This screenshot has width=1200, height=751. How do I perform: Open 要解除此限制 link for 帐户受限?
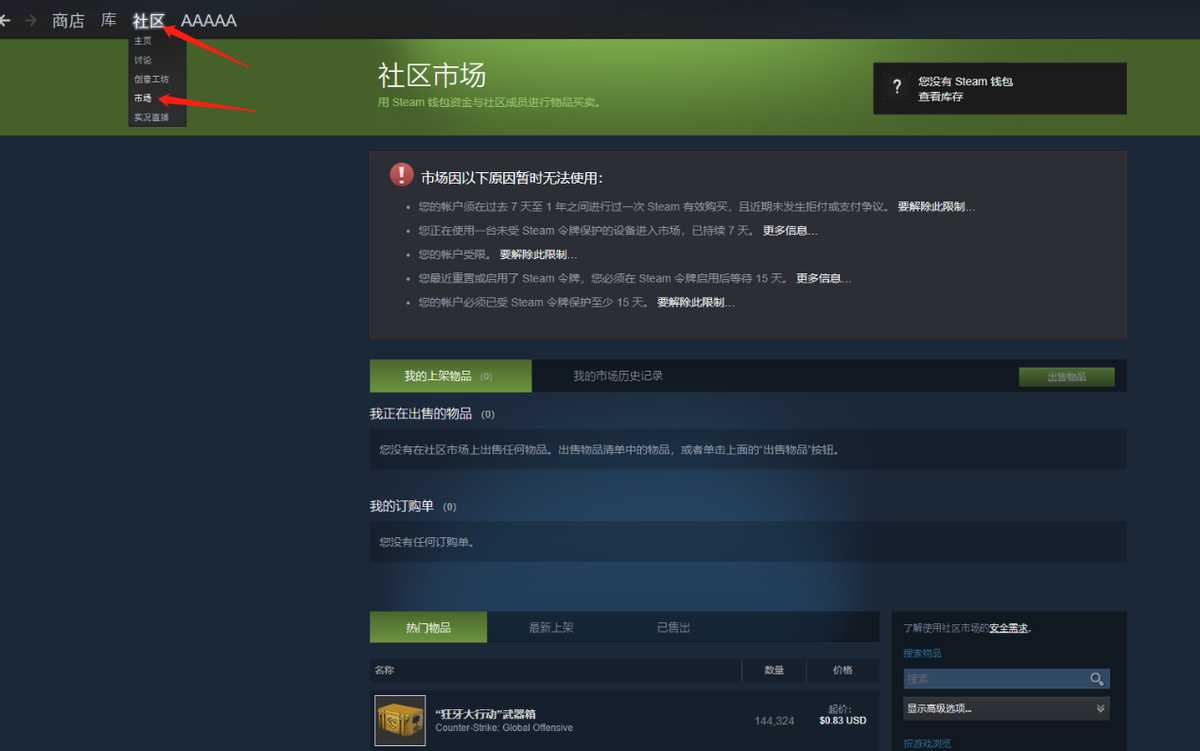538,255
